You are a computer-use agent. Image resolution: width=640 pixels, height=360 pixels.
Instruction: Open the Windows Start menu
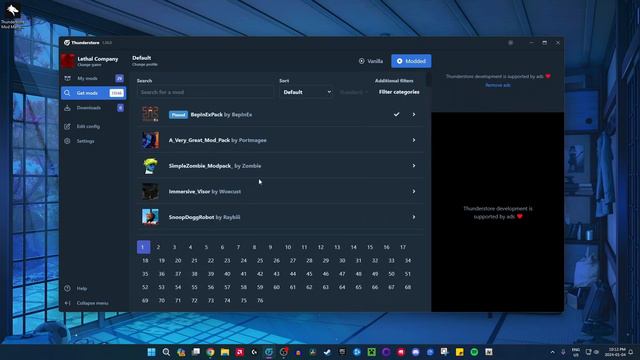click(x=151, y=352)
